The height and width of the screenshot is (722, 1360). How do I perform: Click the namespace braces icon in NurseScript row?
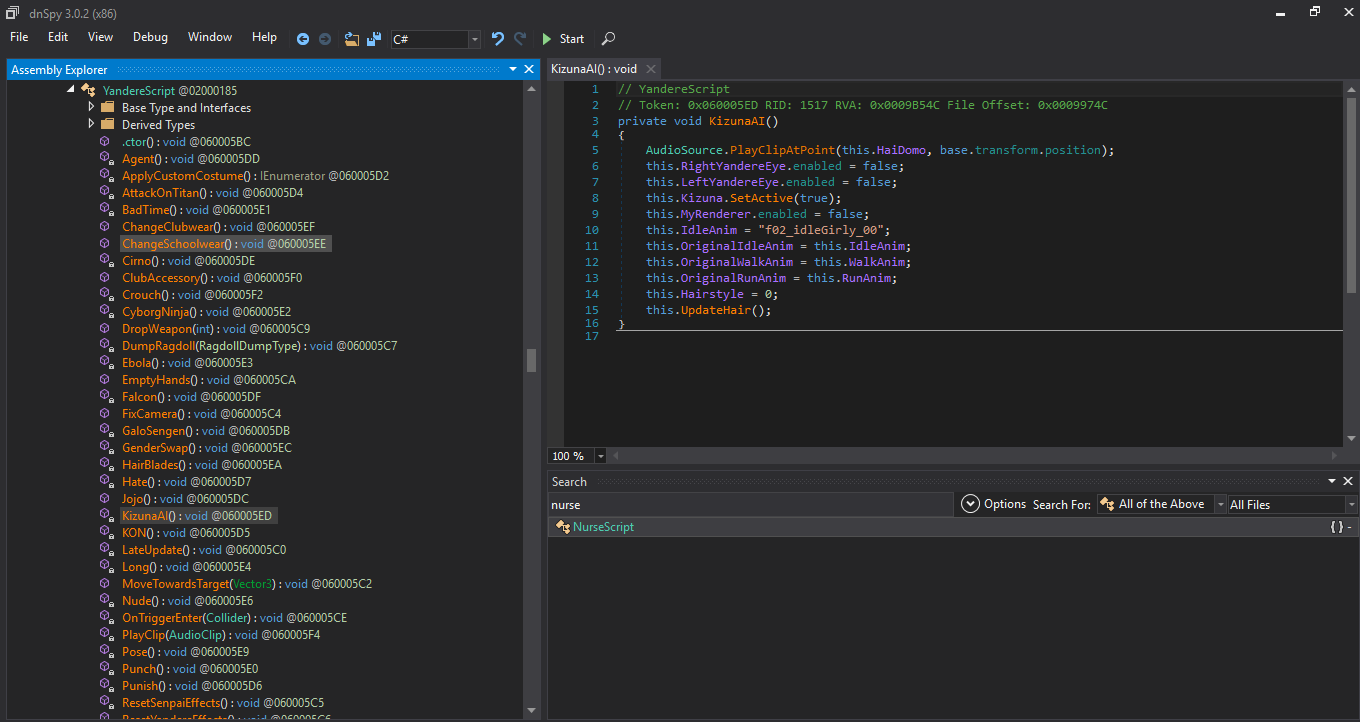(1336, 527)
